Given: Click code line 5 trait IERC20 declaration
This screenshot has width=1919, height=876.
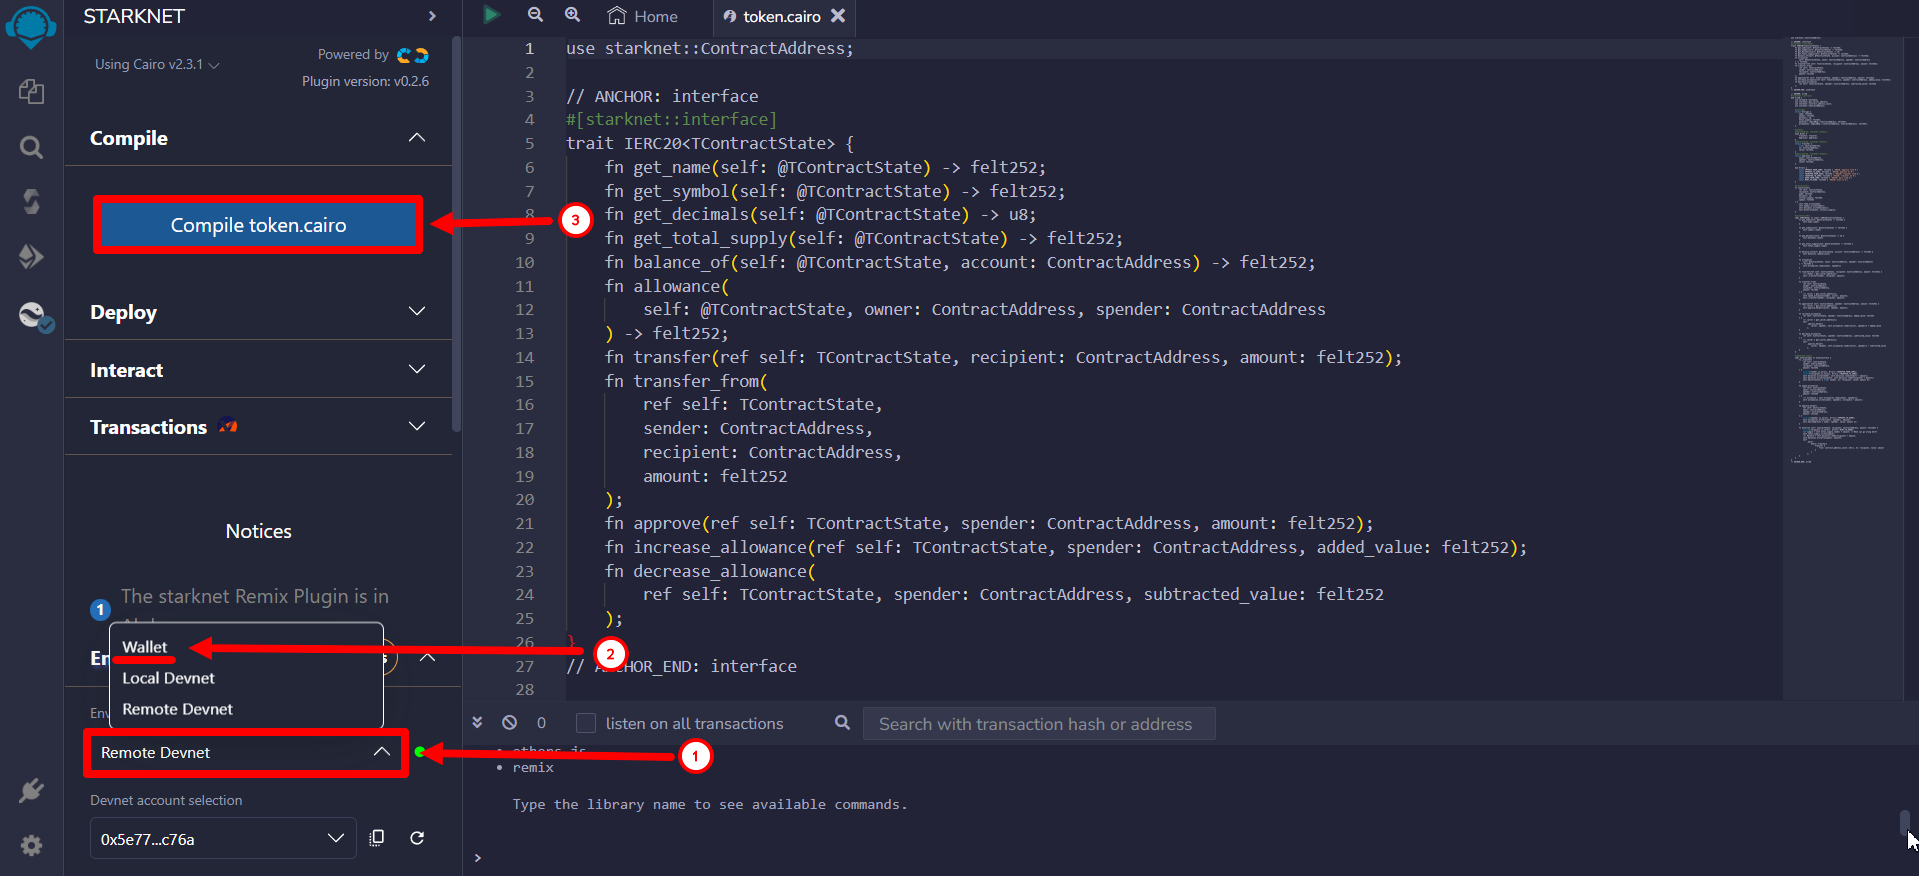Looking at the screenshot, I should (x=710, y=143).
